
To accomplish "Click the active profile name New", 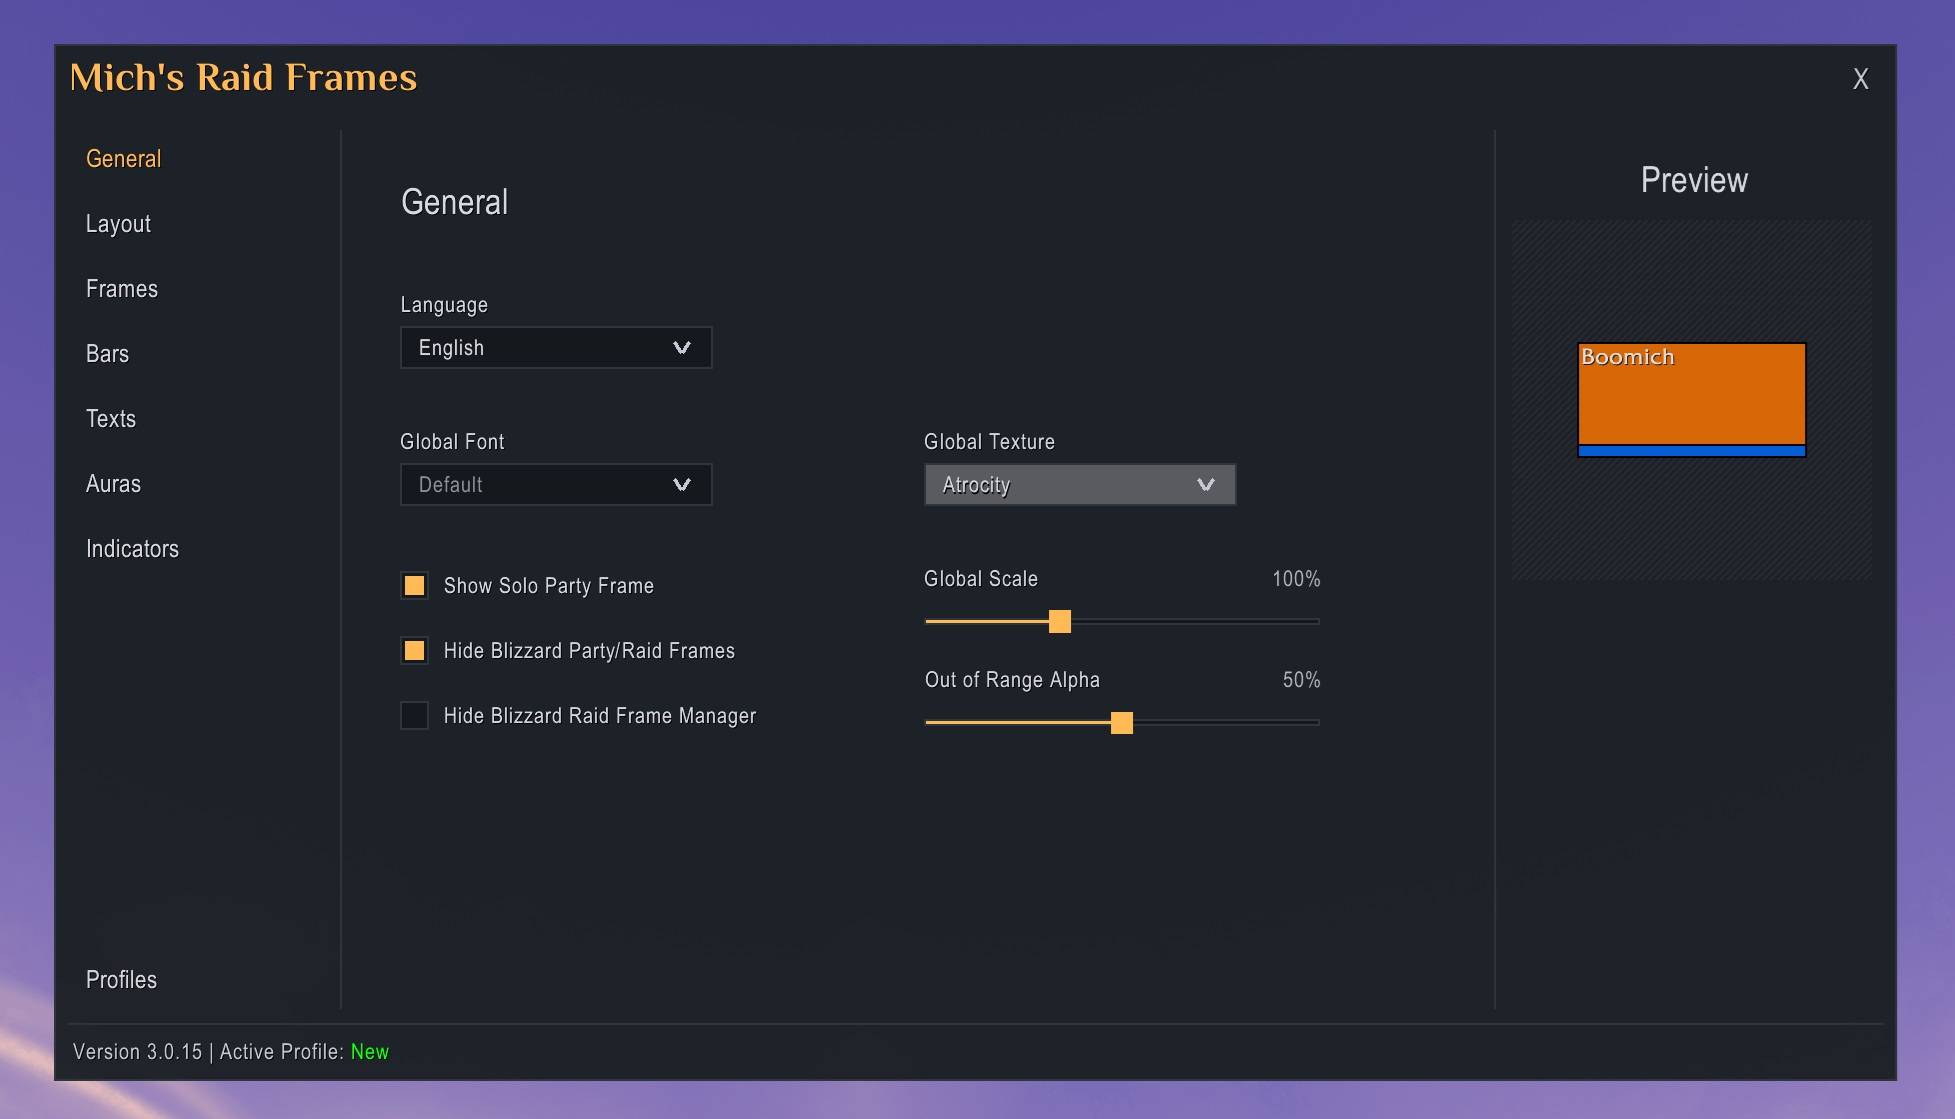I will [369, 1052].
